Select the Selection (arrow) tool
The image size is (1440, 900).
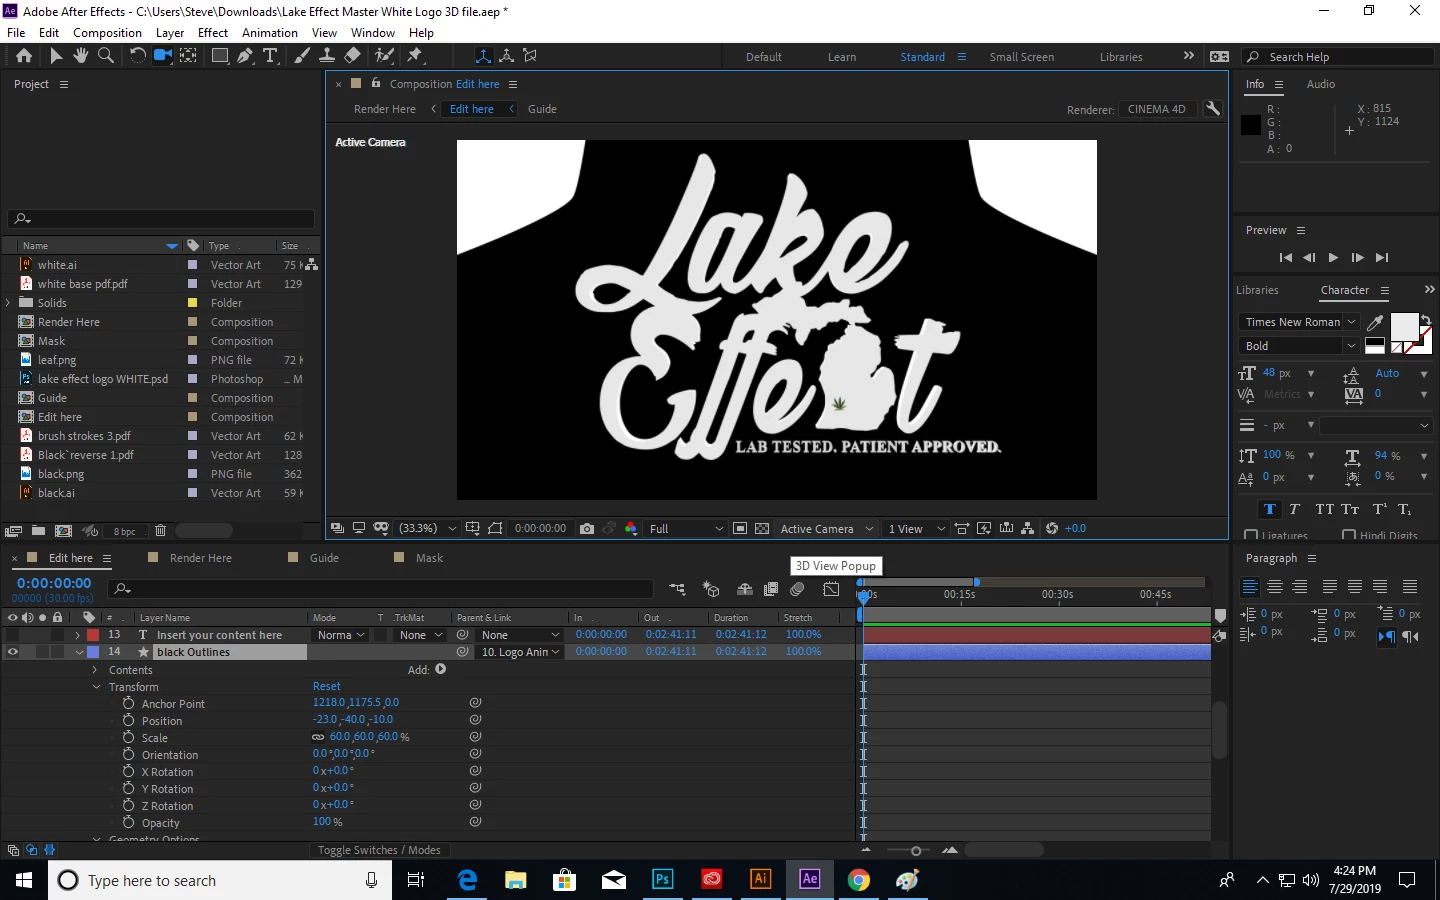tap(56, 56)
